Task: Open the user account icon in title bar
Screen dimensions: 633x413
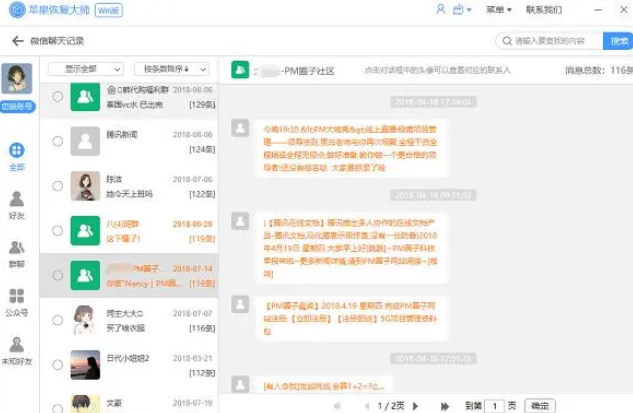Action: pyautogui.click(x=441, y=9)
